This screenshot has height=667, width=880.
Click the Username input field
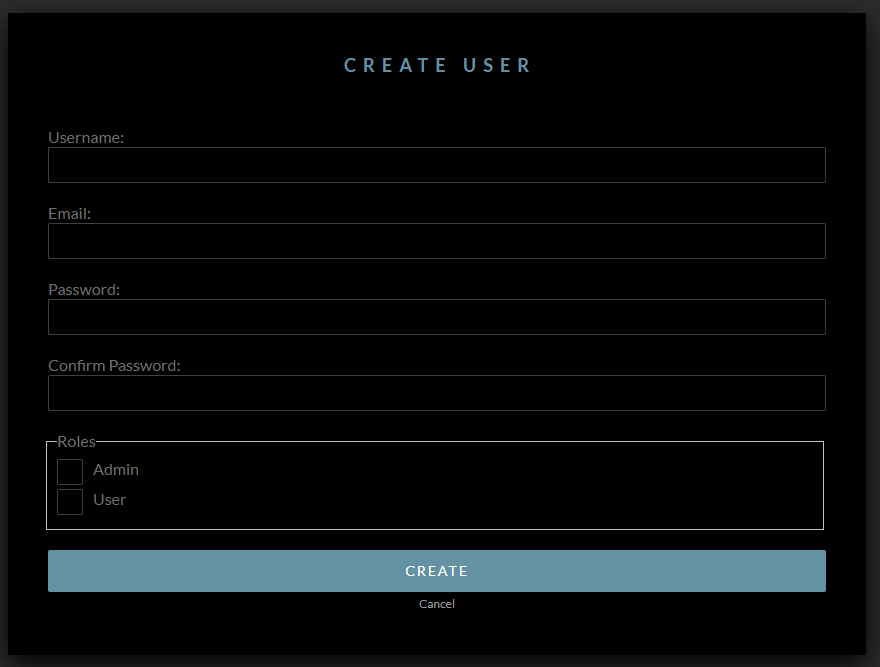point(436,165)
